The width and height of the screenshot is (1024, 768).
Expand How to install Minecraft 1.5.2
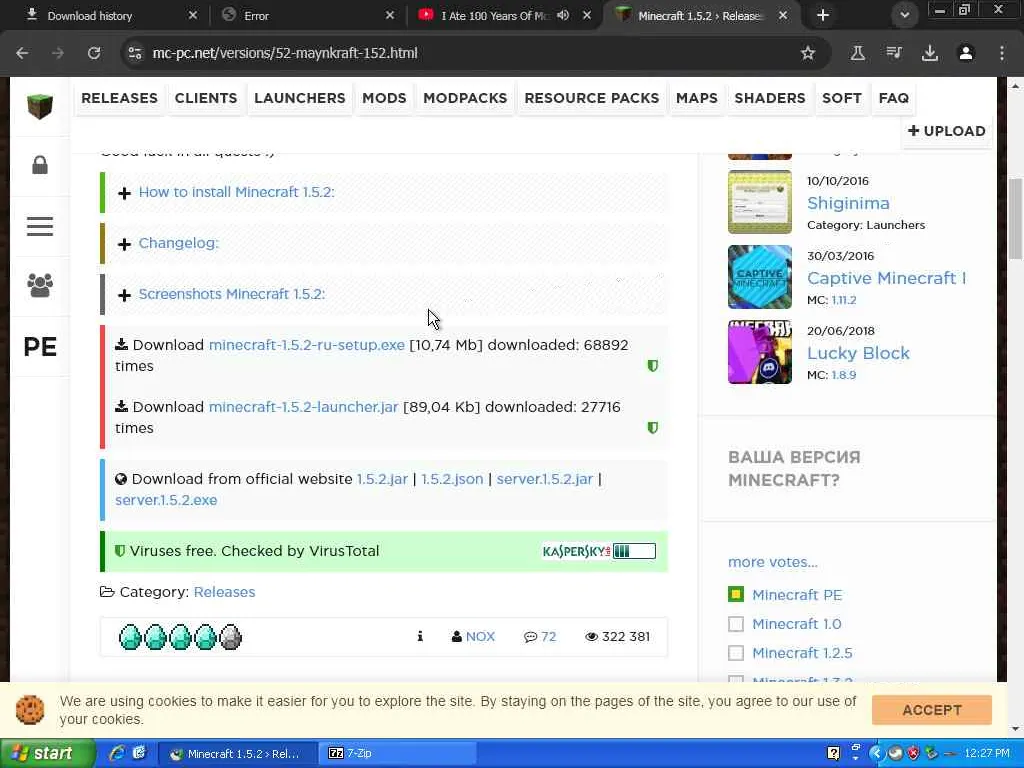[236, 192]
